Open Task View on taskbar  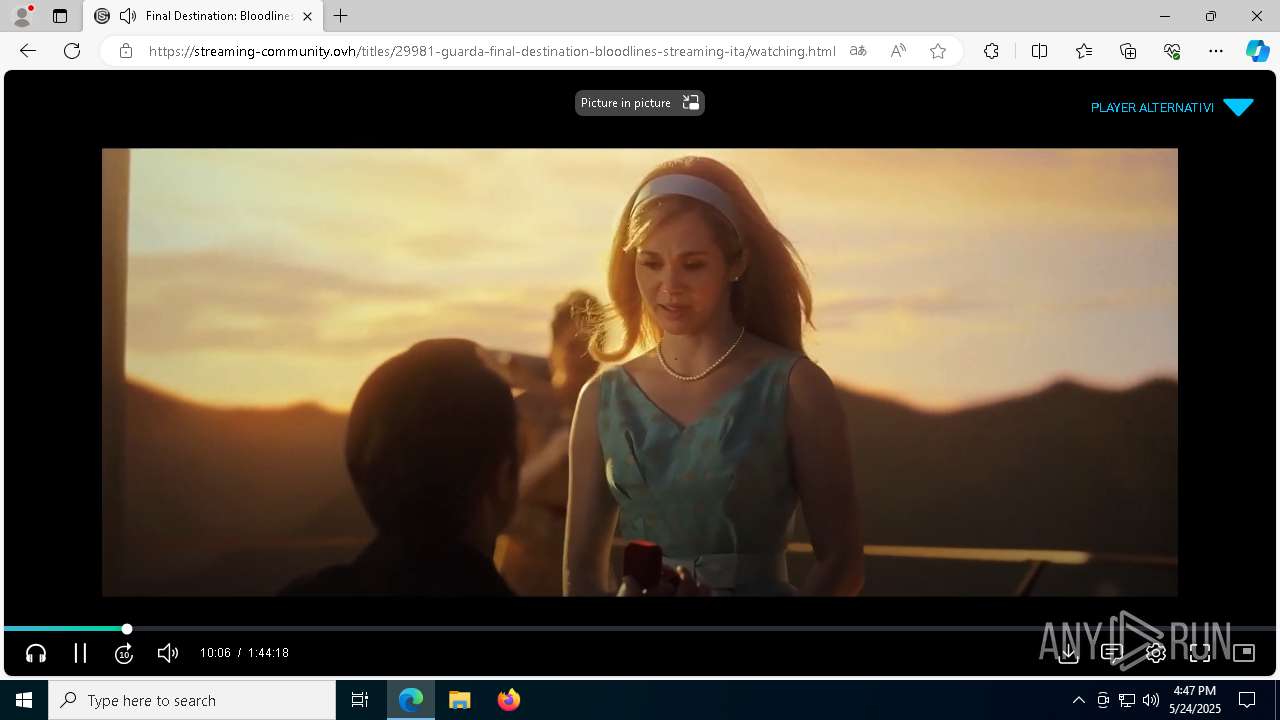click(x=360, y=700)
